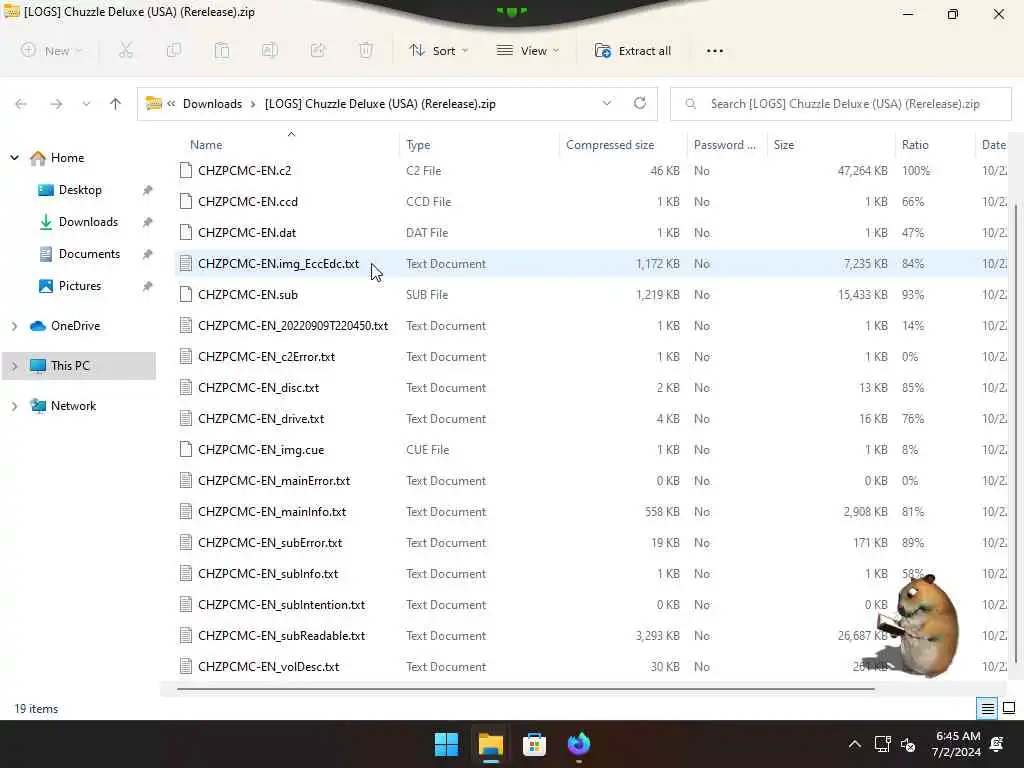Open address bar history dropdown

(607, 103)
